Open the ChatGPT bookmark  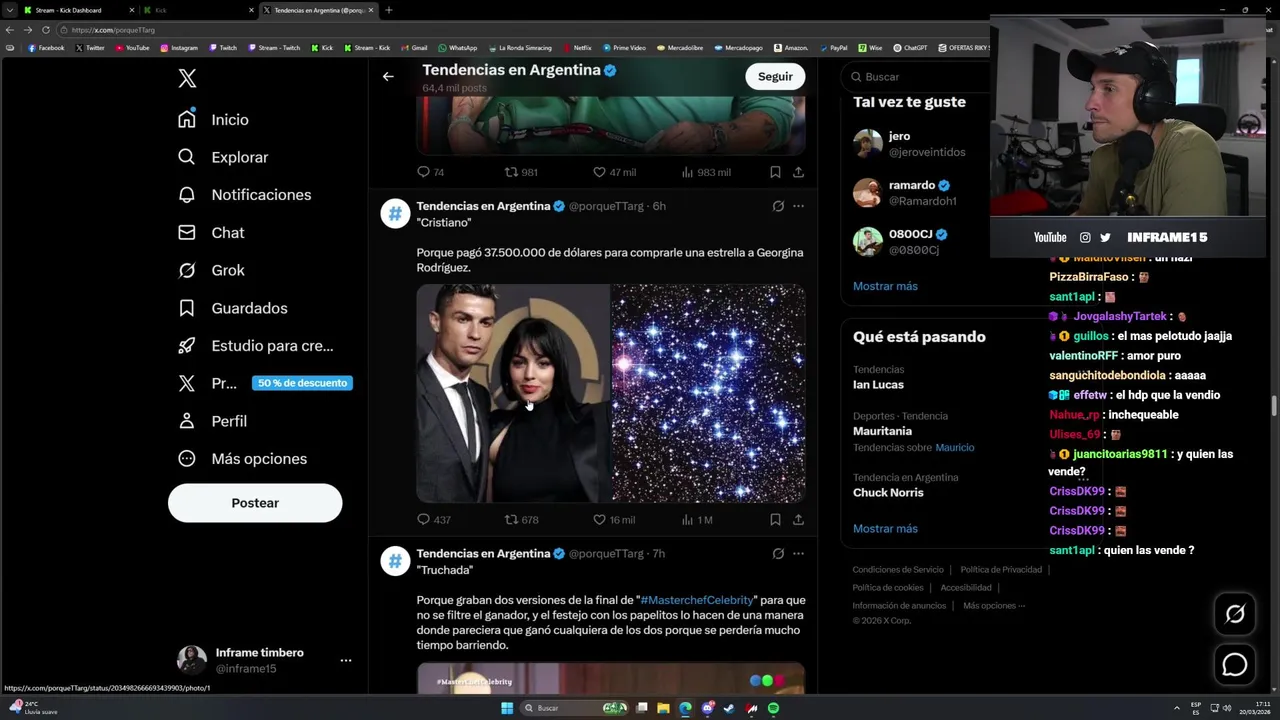[910, 48]
